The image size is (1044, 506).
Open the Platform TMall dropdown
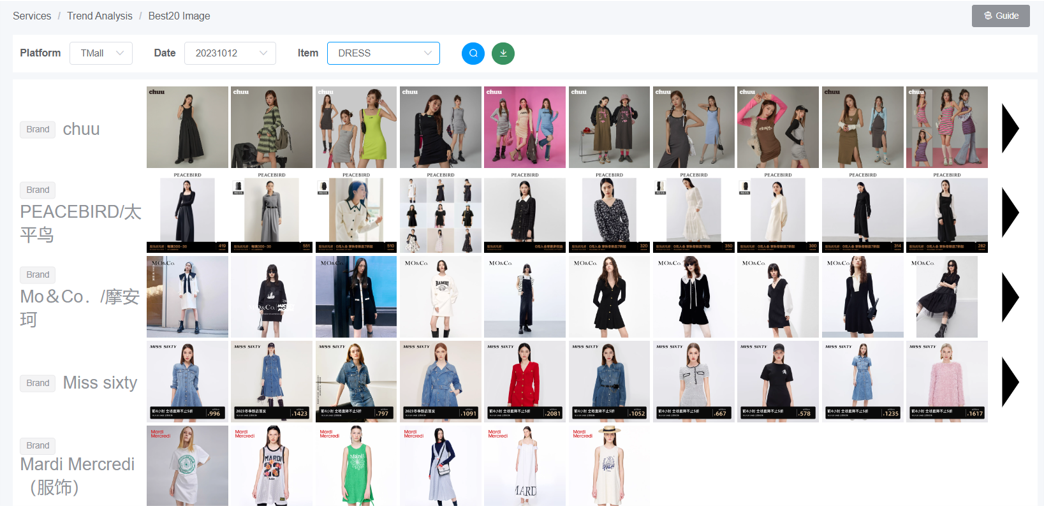point(101,53)
